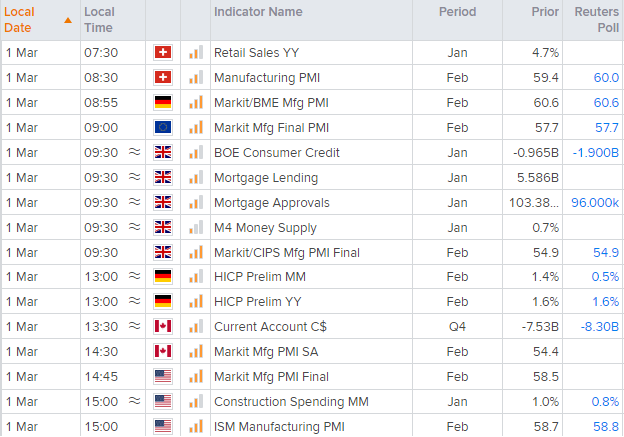Sort by Local Time column header
This screenshot has width=624, height=437.
(100, 20)
